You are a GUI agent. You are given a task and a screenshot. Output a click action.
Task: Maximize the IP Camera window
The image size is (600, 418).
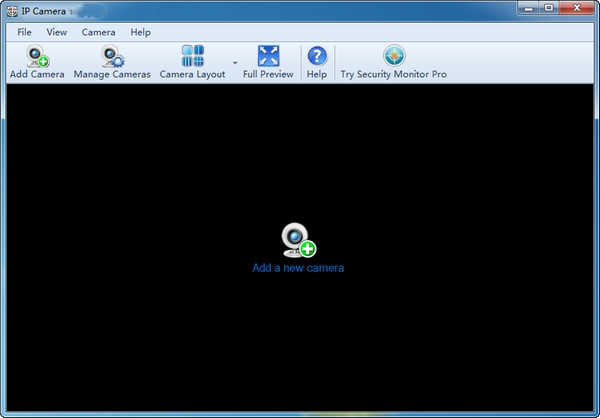(x=549, y=8)
